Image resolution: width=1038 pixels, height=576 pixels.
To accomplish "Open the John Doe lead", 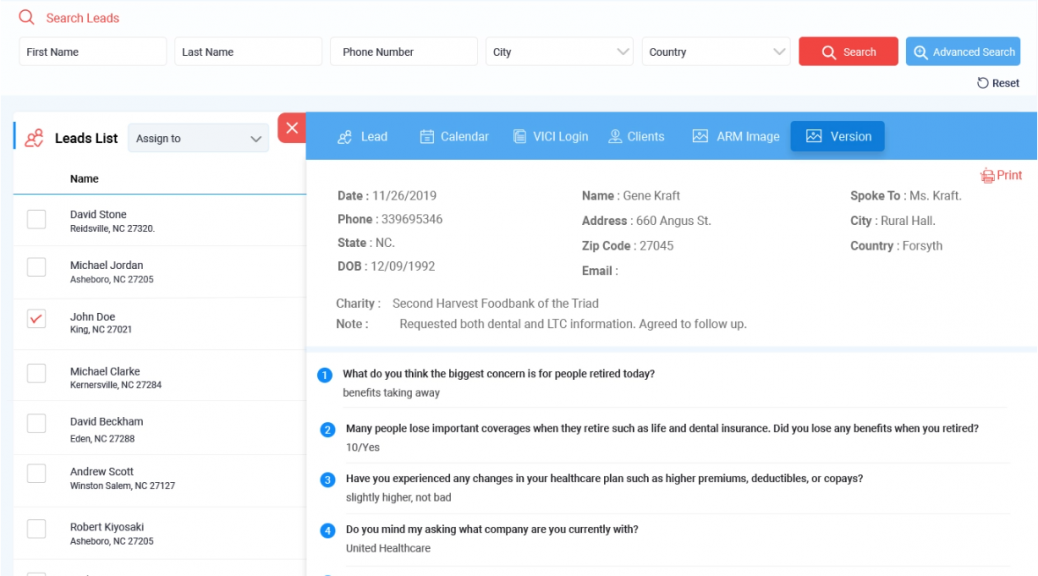I will (x=160, y=323).
